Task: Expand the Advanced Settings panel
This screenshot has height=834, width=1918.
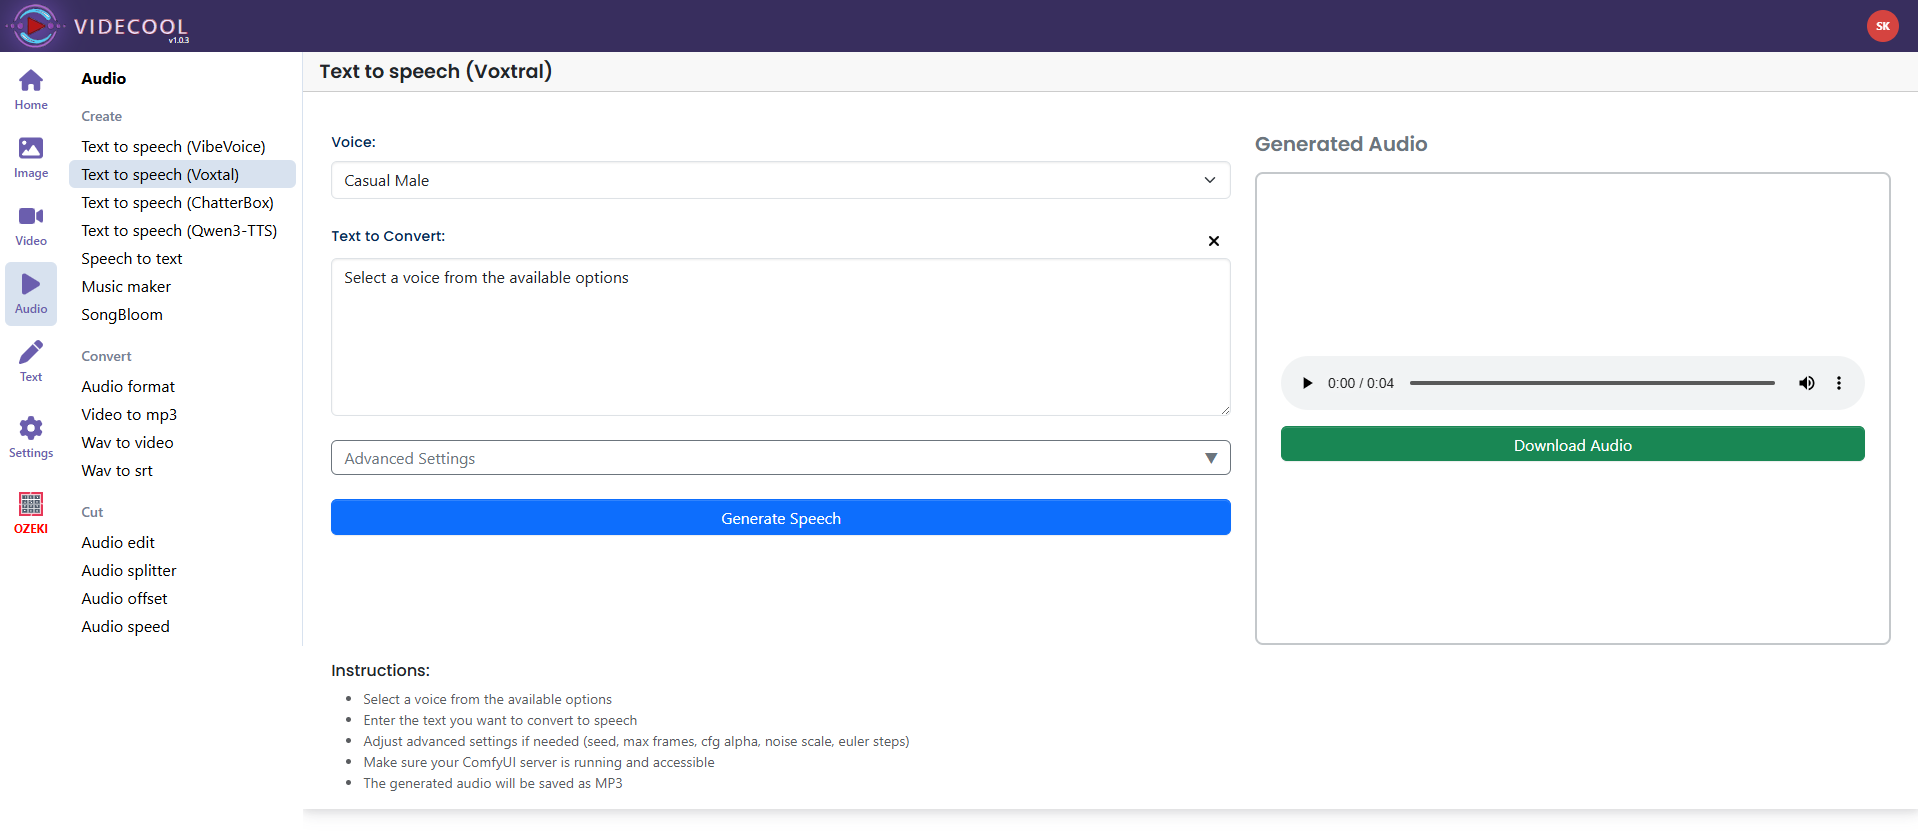Action: (x=780, y=458)
